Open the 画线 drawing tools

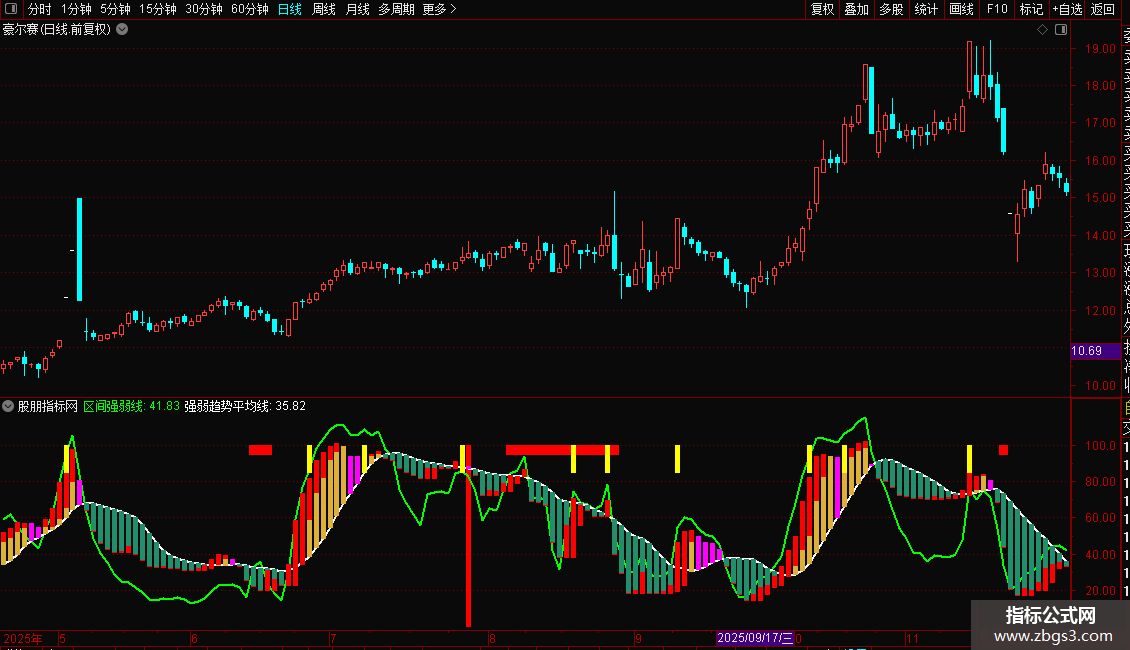(x=961, y=9)
